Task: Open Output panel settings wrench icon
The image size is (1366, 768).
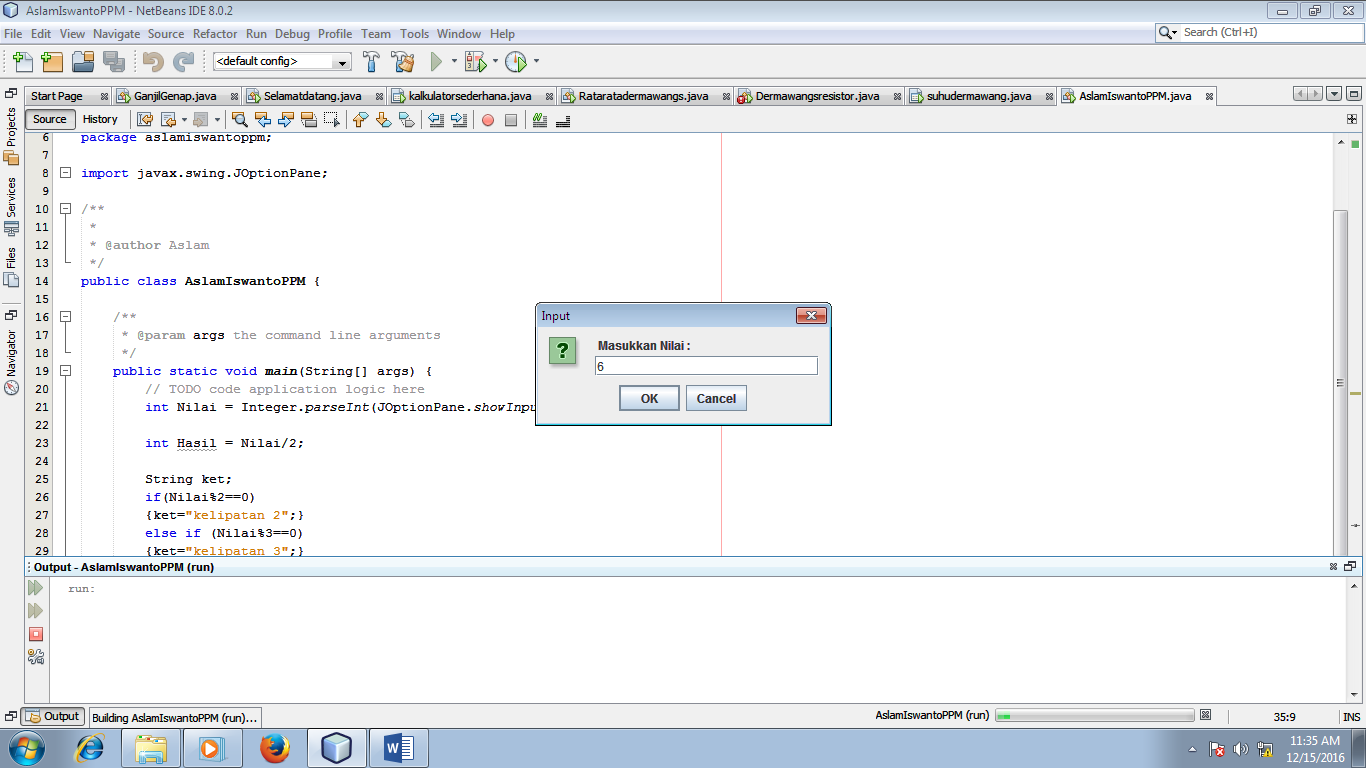Action: pos(36,657)
